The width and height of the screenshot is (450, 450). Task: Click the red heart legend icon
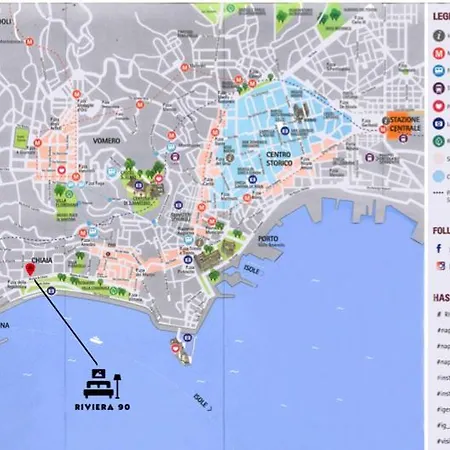(439, 106)
